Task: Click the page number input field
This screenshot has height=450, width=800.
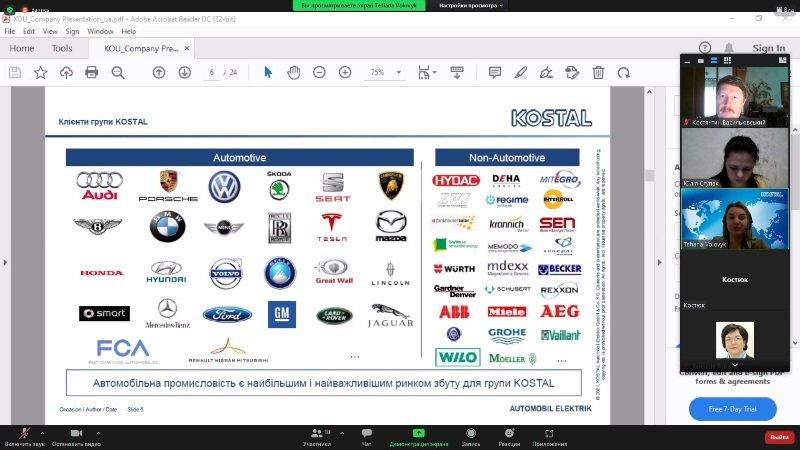Action: coord(212,72)
